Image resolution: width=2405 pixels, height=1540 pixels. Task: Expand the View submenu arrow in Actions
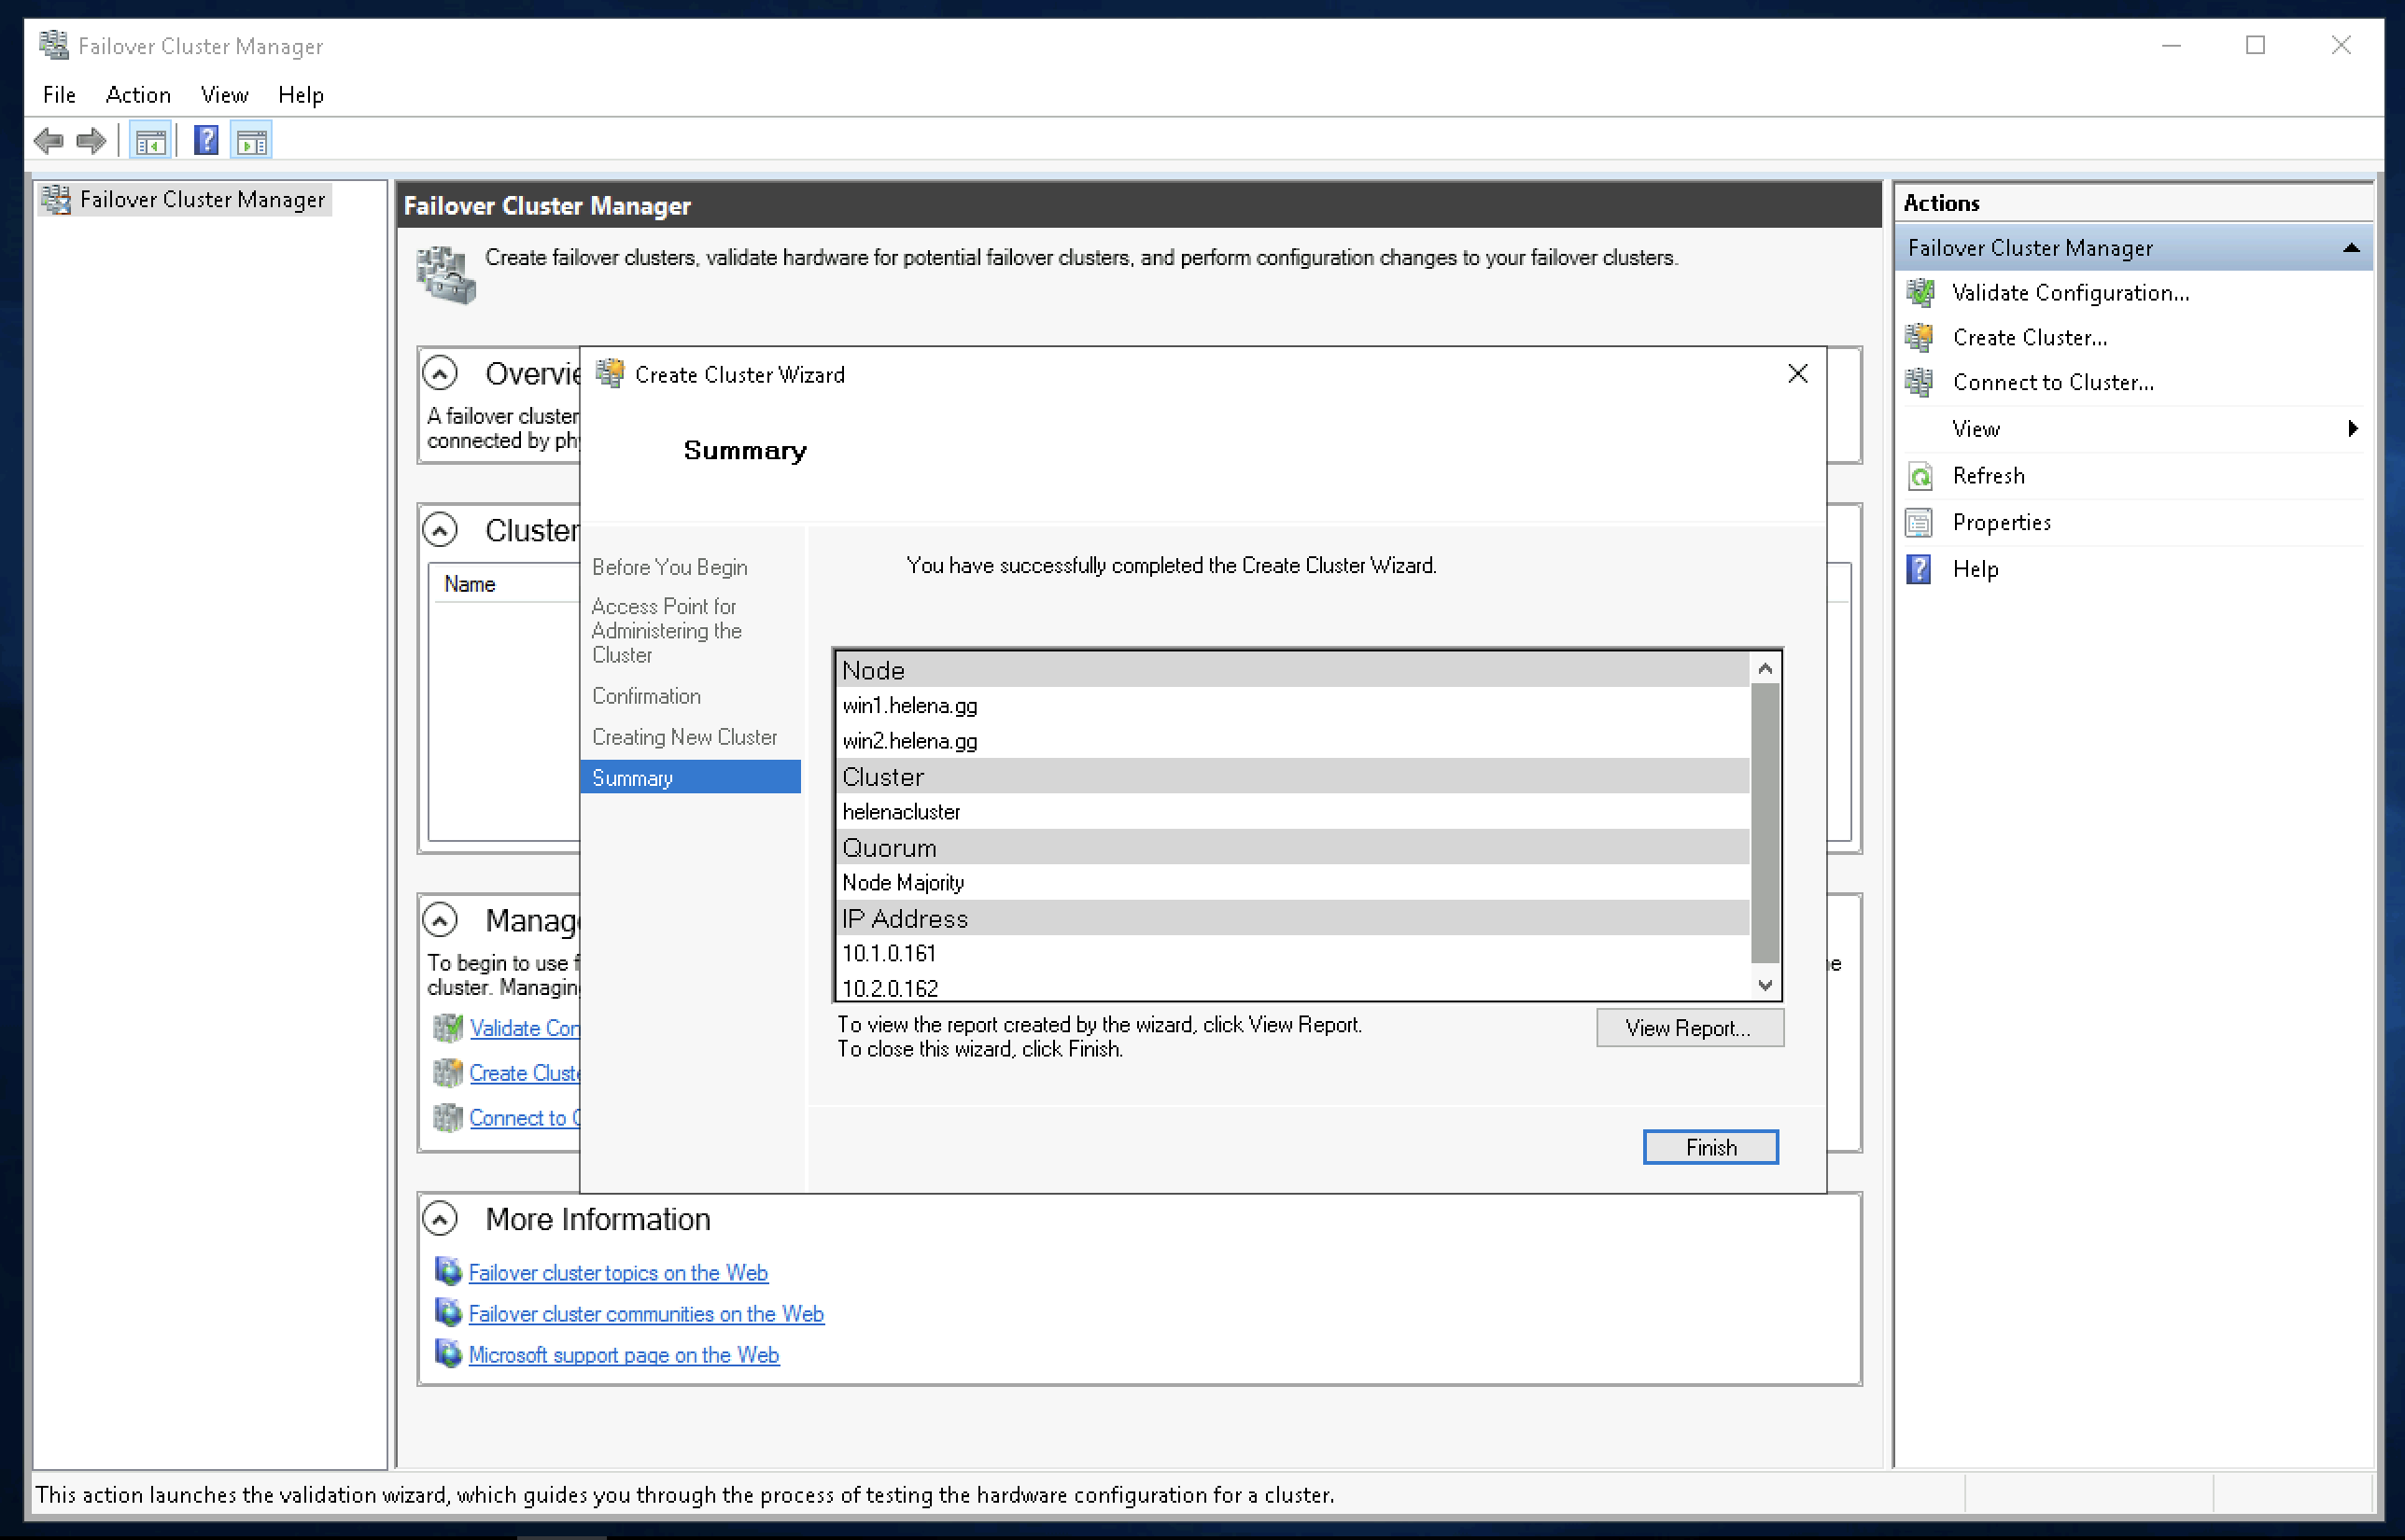point(2353,429)
